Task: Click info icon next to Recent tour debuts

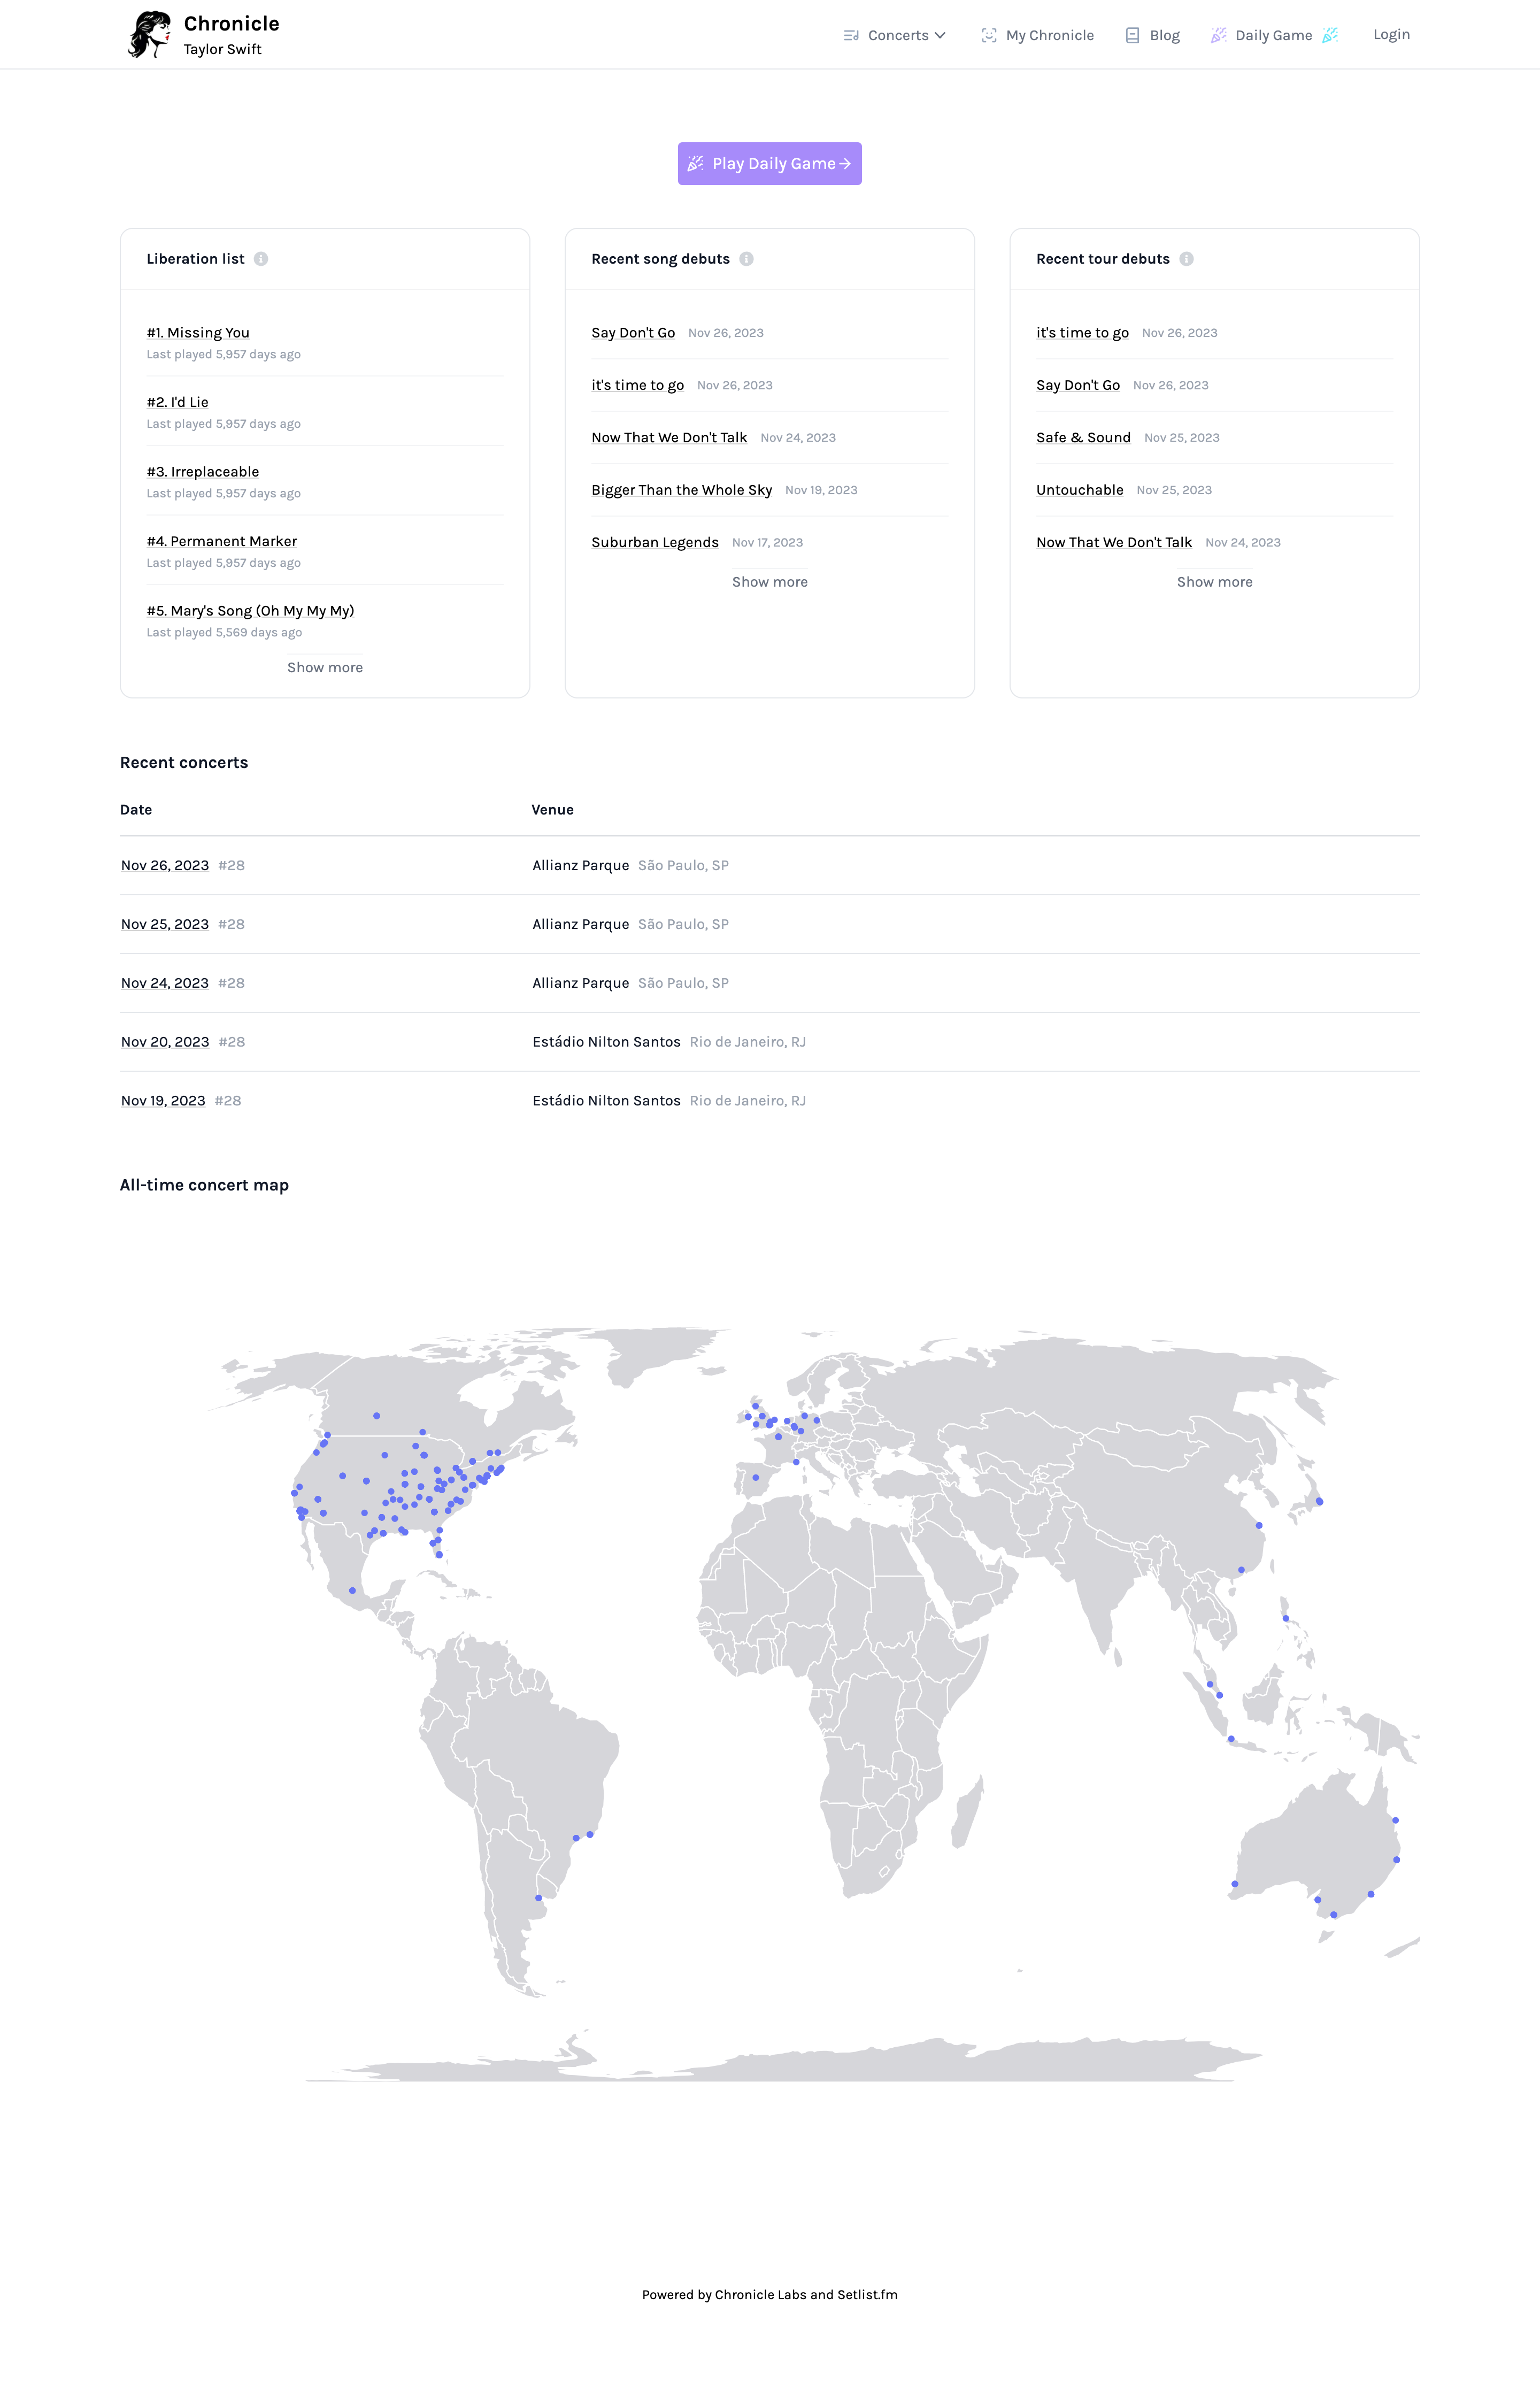Action: 1186,259
